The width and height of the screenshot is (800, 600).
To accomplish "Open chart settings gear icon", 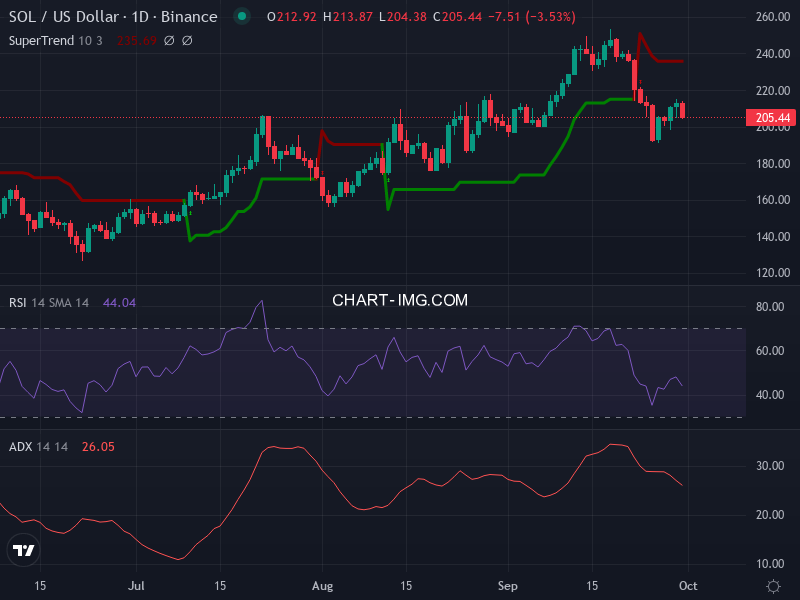I will [x=773, y=585].
